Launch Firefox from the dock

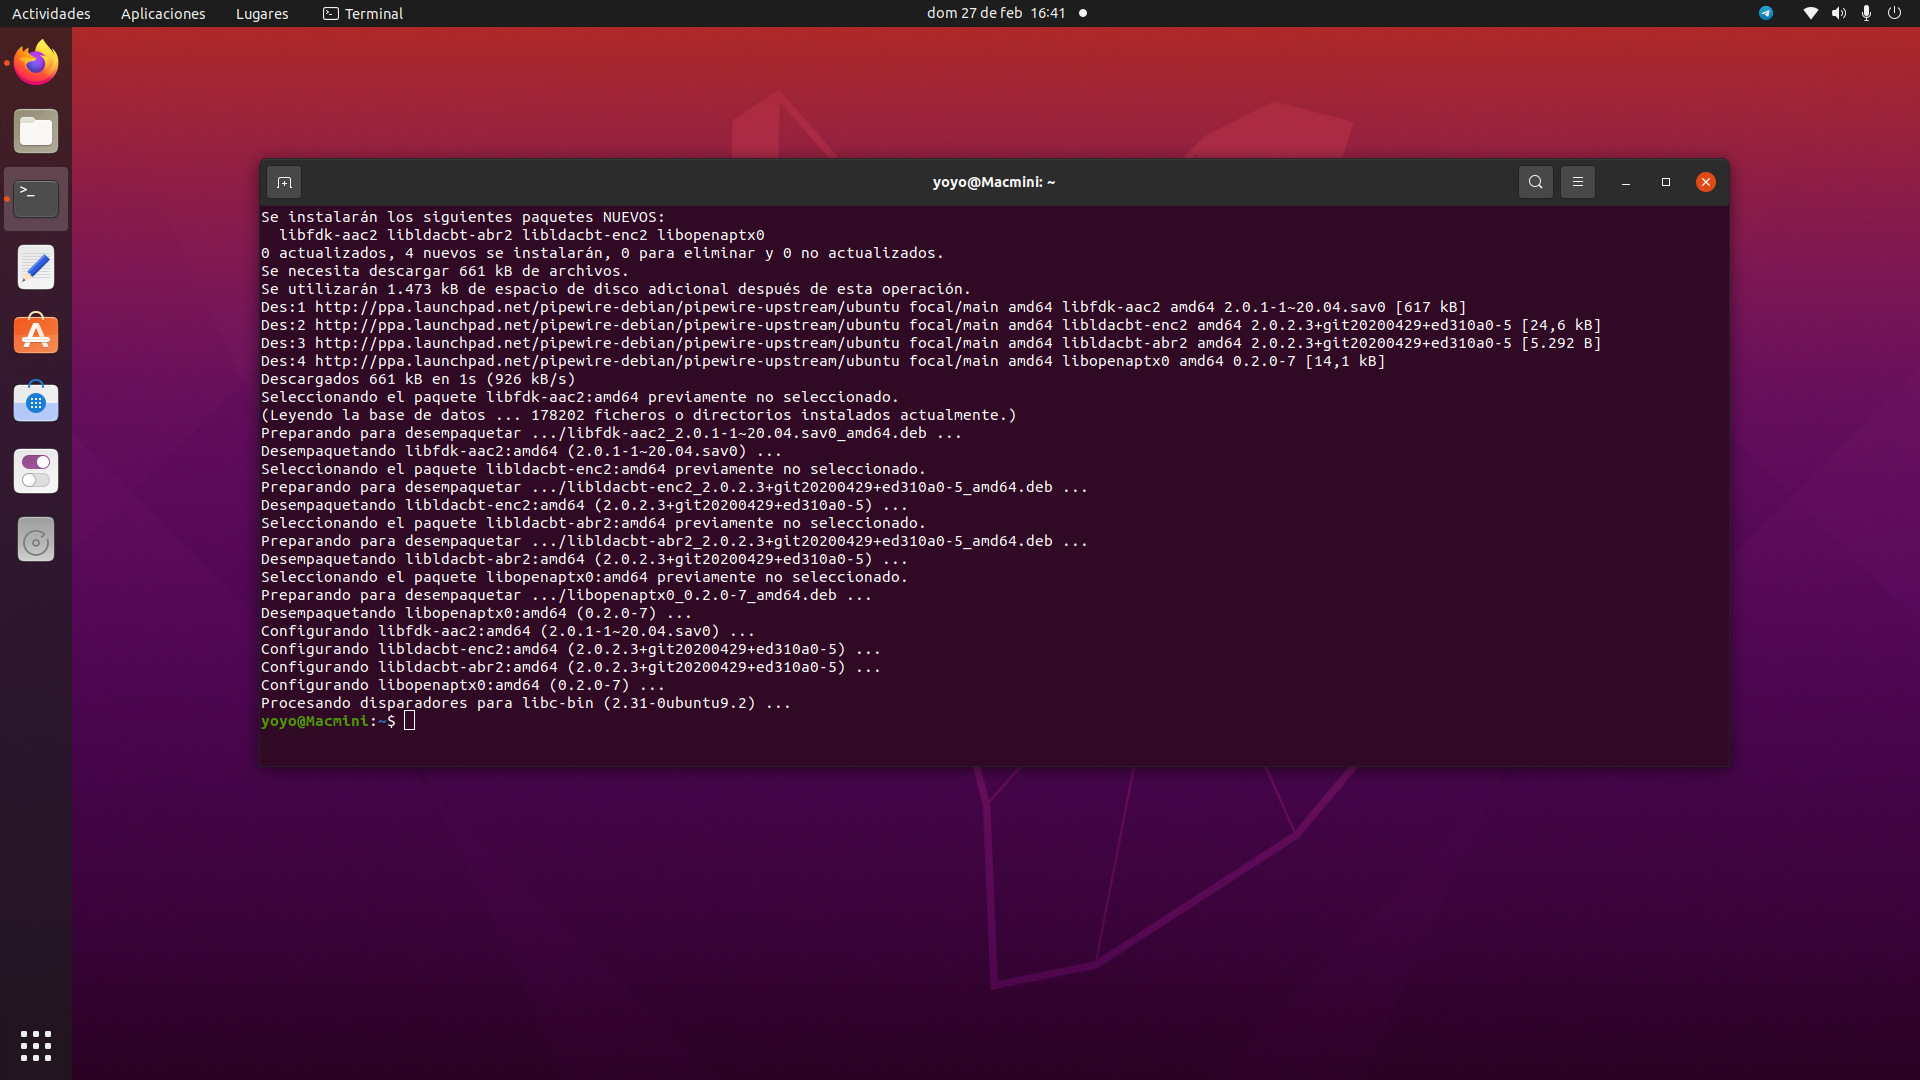click(36, 63)
